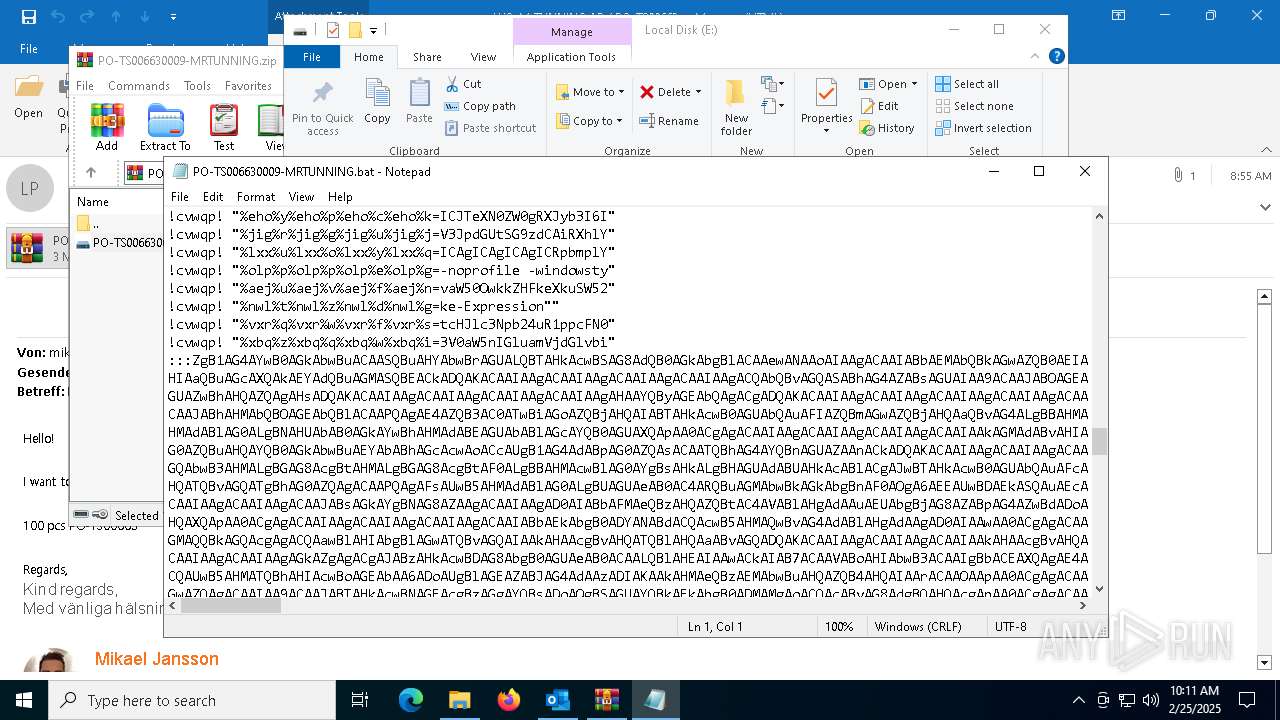Image resolution: width=1280 pixels, height=720 pixels.
Task: Open Notepad Edit menu
Action: click(213, 197)
